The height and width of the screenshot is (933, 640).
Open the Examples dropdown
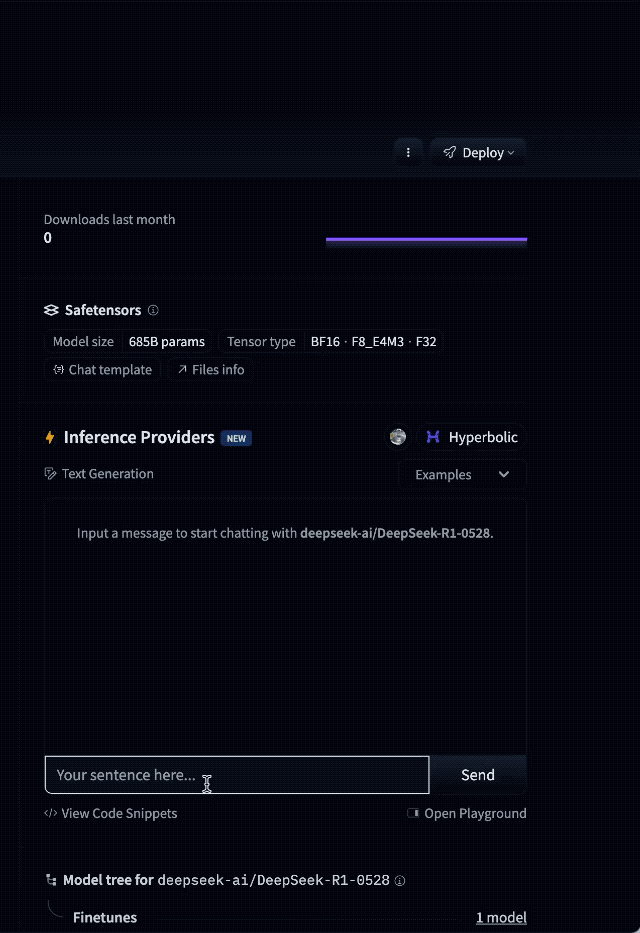coord(461,473)
